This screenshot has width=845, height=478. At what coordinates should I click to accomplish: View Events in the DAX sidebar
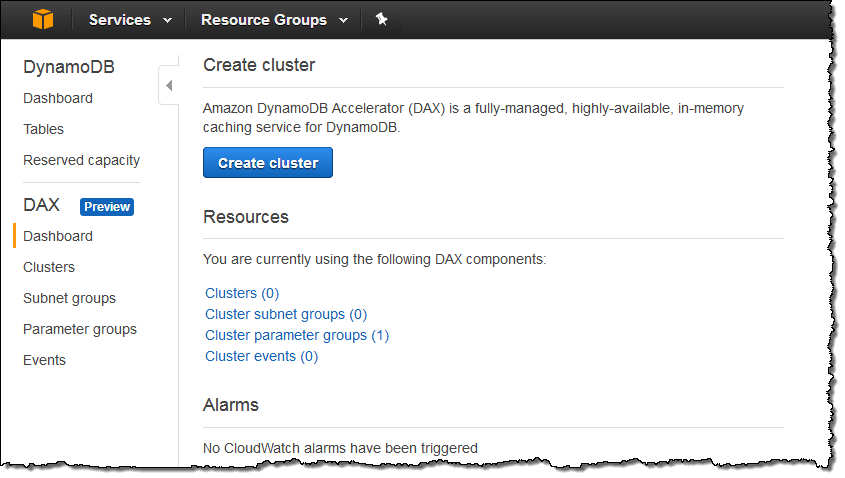pyautogui.click(x=44, y=360)
